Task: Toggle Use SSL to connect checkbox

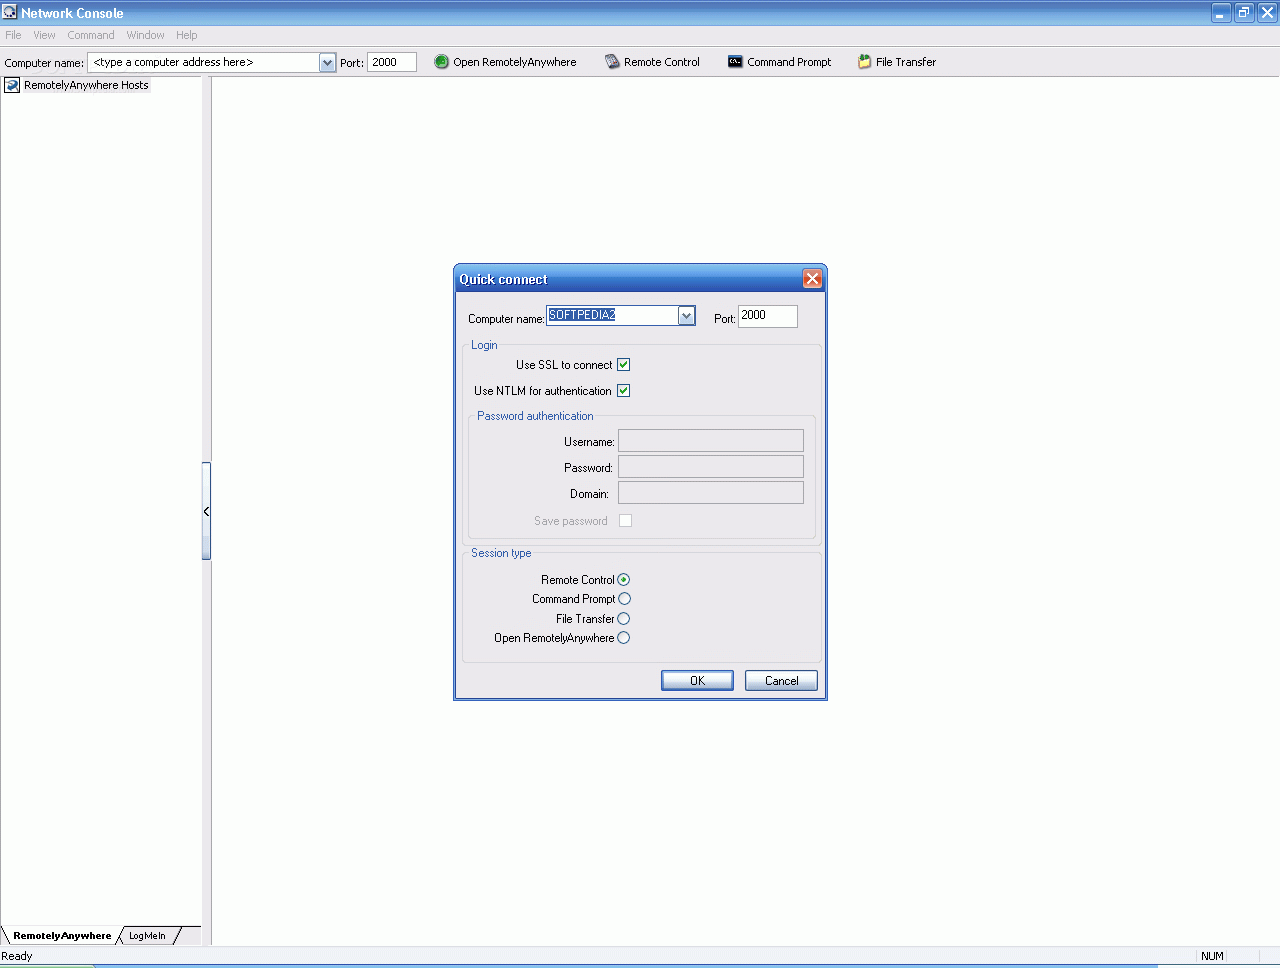Action: click(623, 365)
